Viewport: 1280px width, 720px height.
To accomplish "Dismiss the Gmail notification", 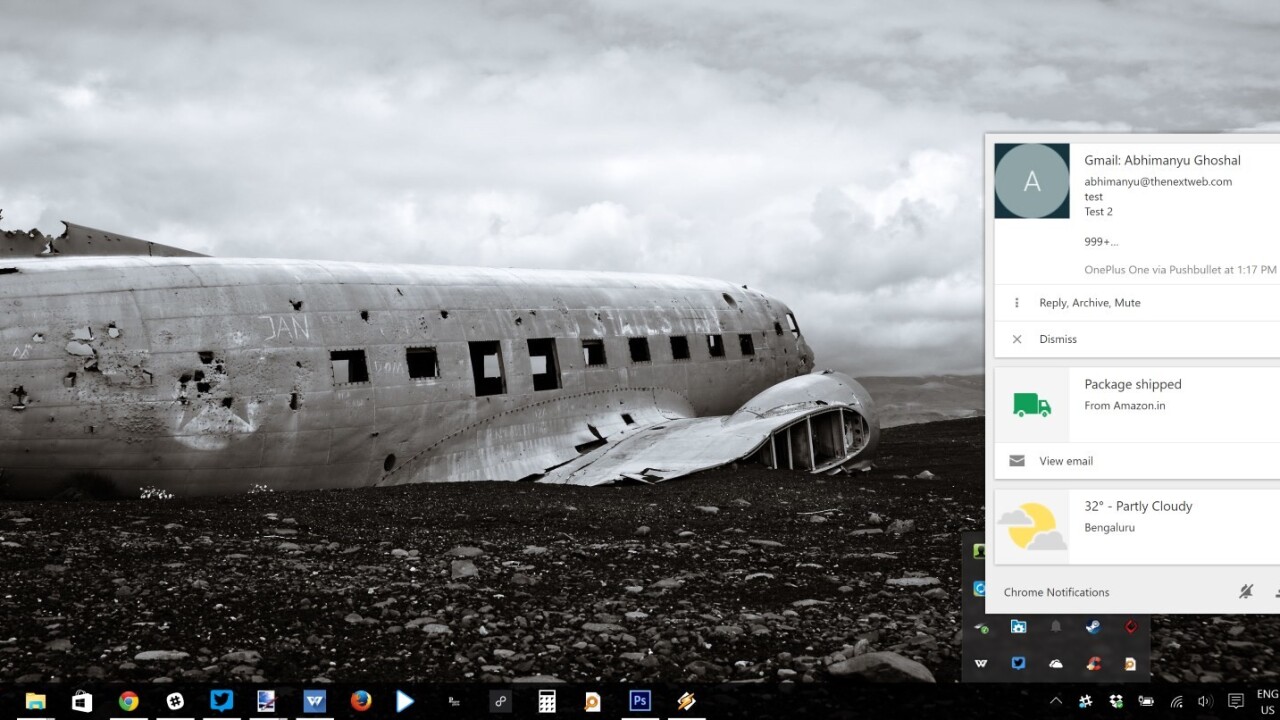I will click(x=1057, y=339).
